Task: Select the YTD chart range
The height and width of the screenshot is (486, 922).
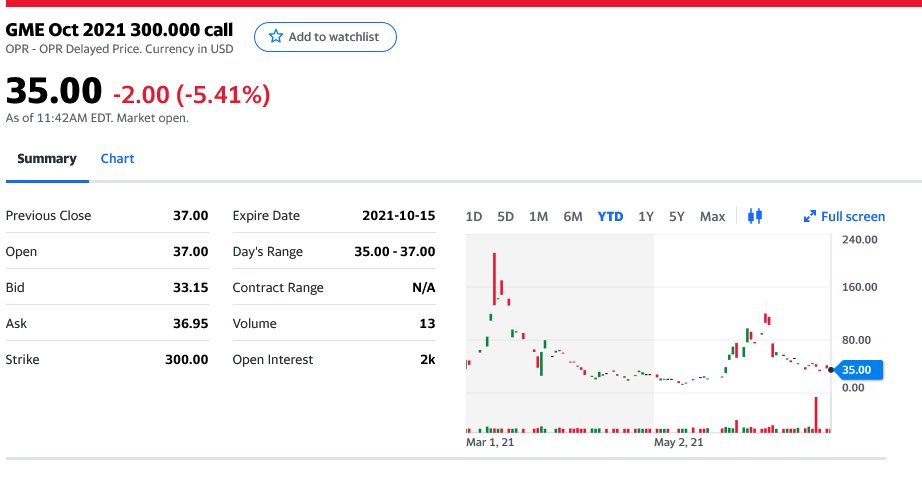Action: pyautogui.click(x=610, y=216)
